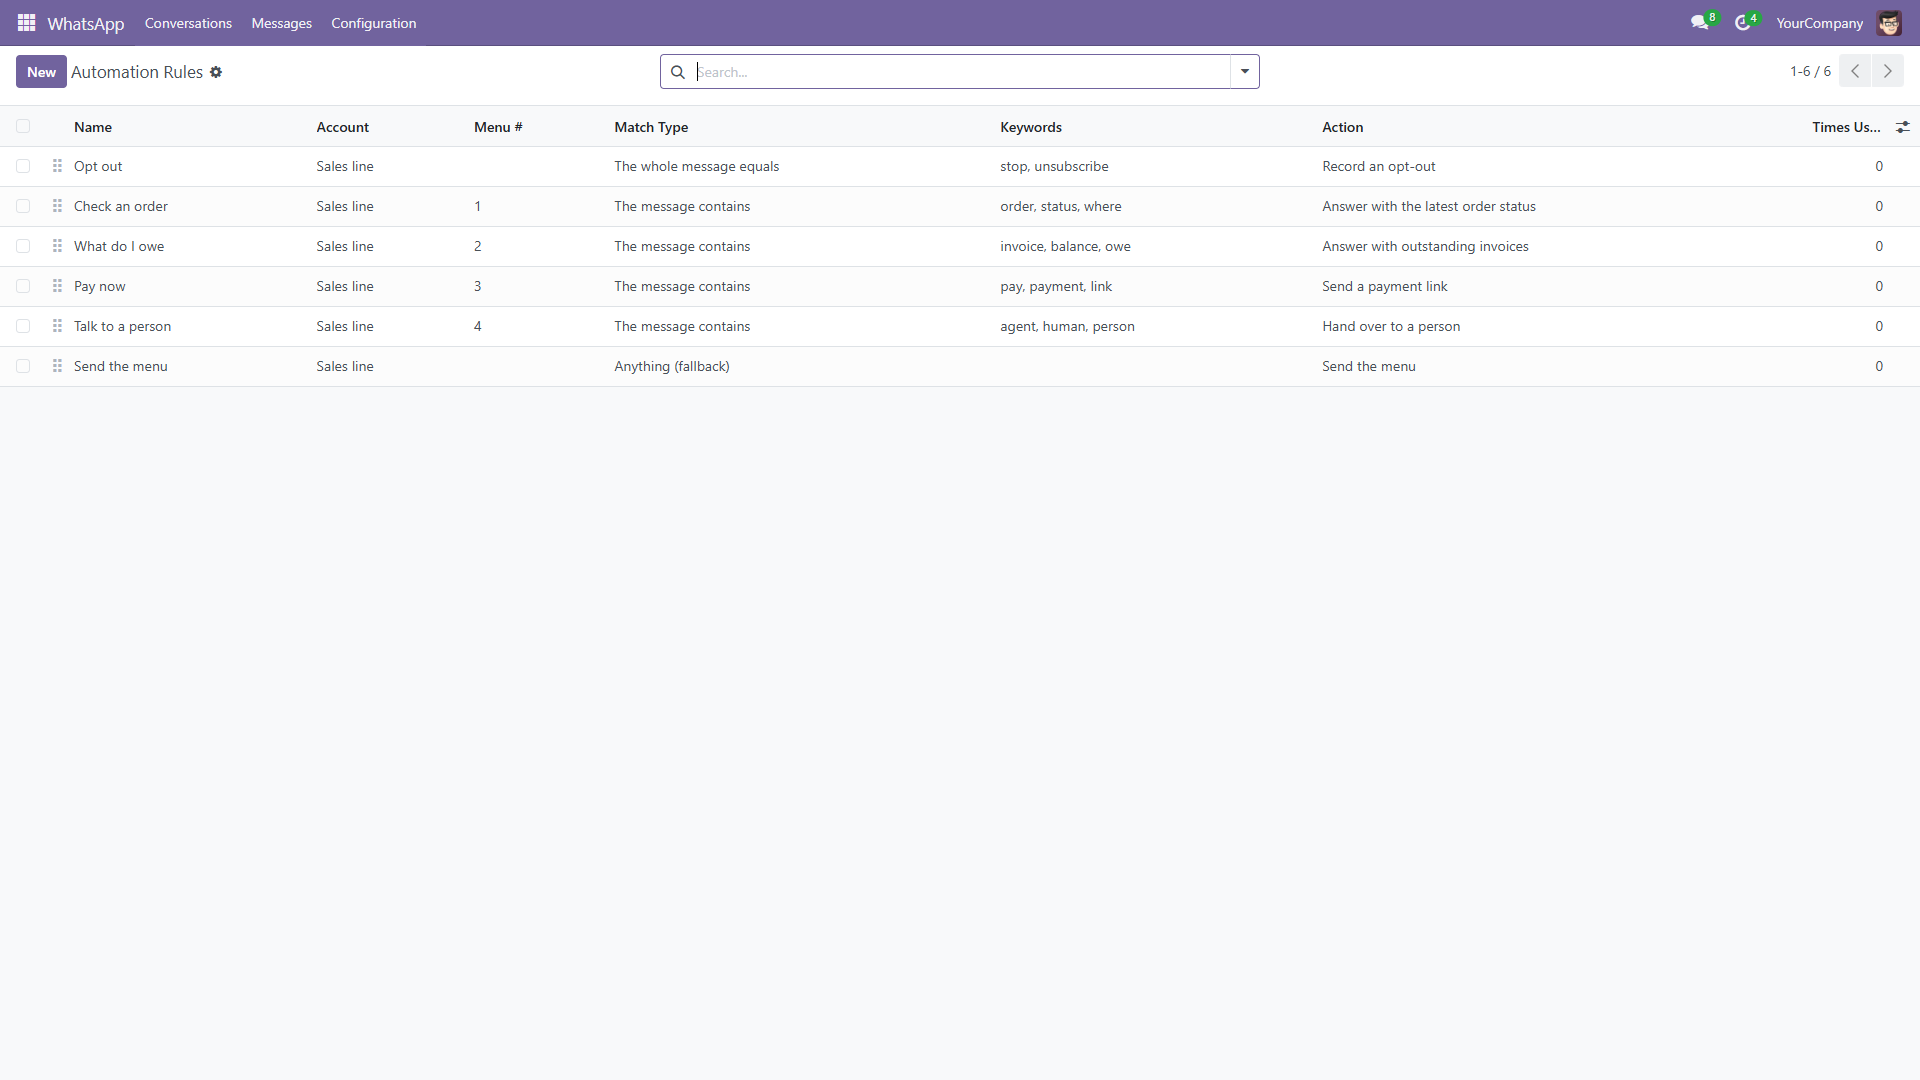This screenshot has width=1920, height=1080.
Task: Open the optional columns settings icon
Action: pyautogui.click(x=1903, y=127)
